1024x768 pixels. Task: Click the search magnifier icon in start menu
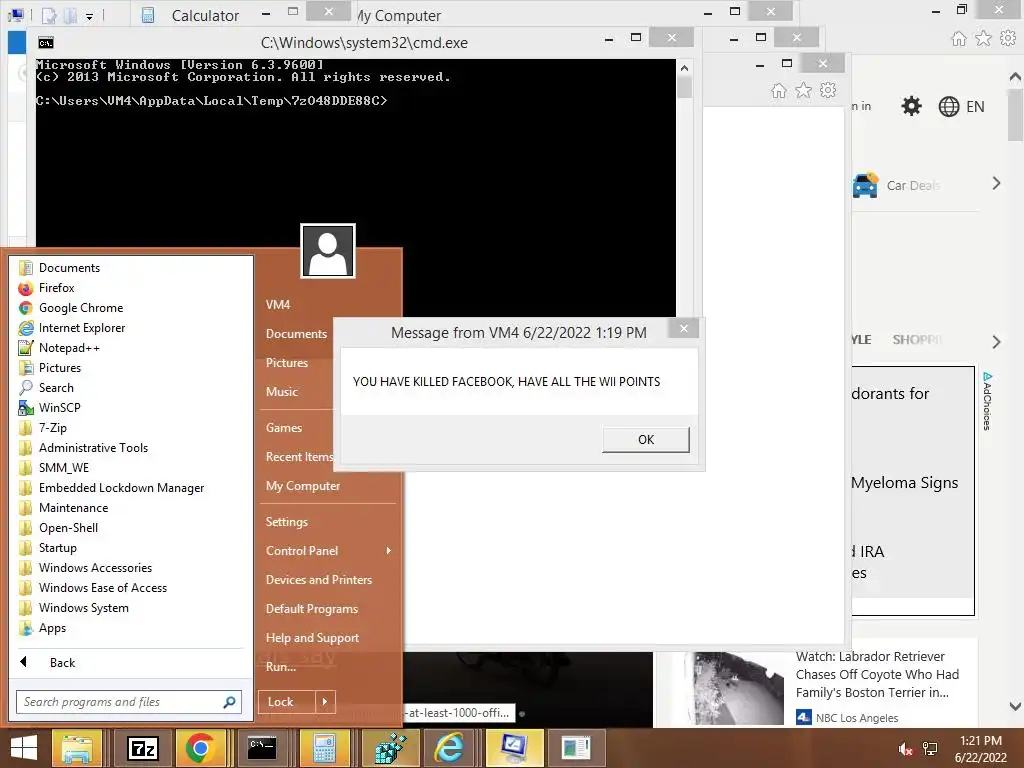229,702
